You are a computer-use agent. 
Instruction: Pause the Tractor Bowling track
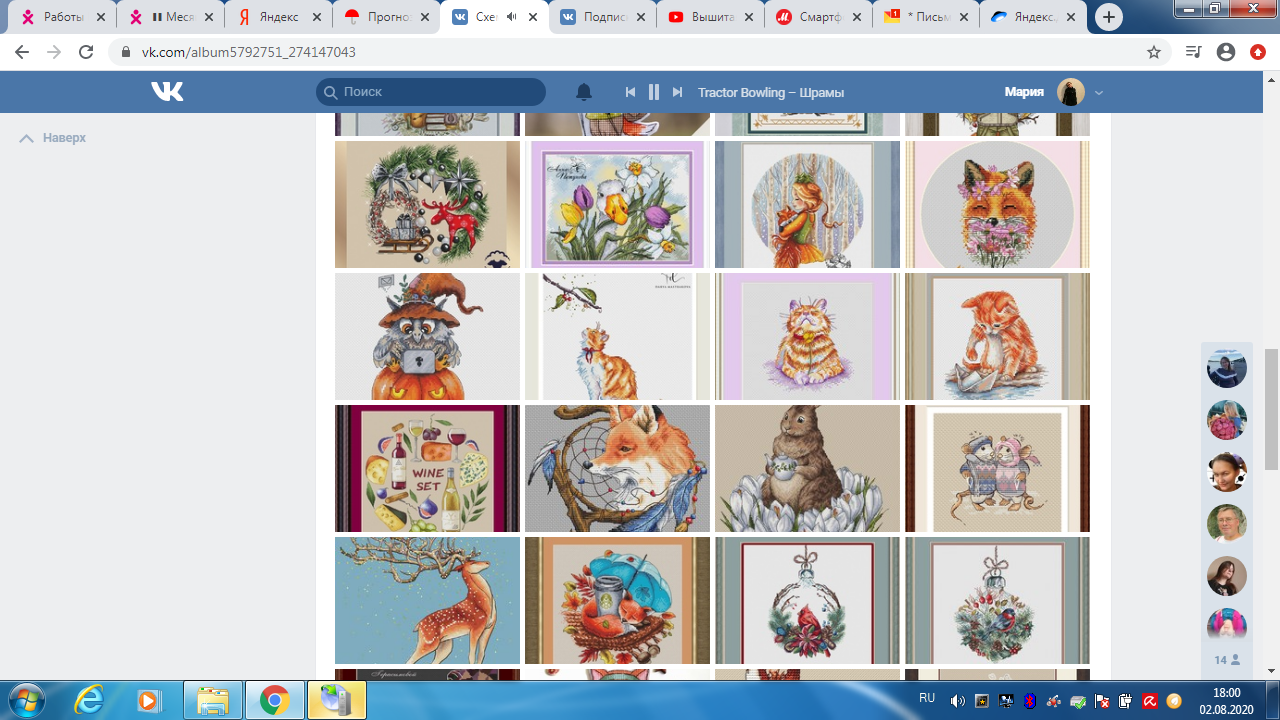pyautogui.click(x=654, y=92)
